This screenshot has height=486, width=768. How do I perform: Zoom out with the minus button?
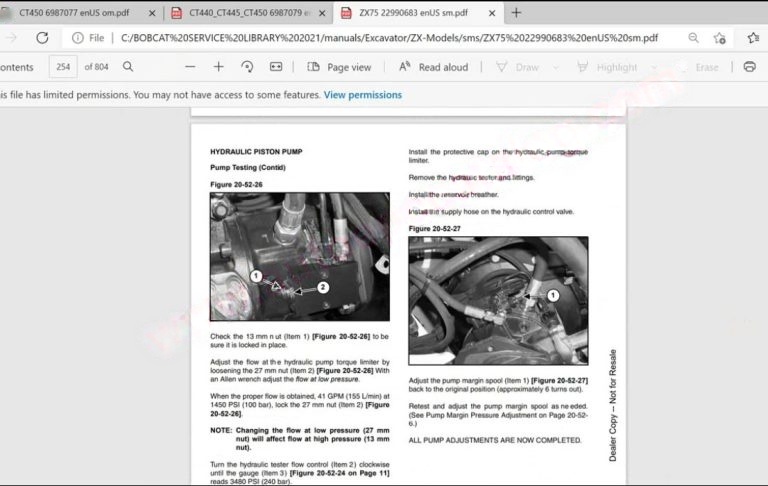pyautogui.click(x=190, y=67)
